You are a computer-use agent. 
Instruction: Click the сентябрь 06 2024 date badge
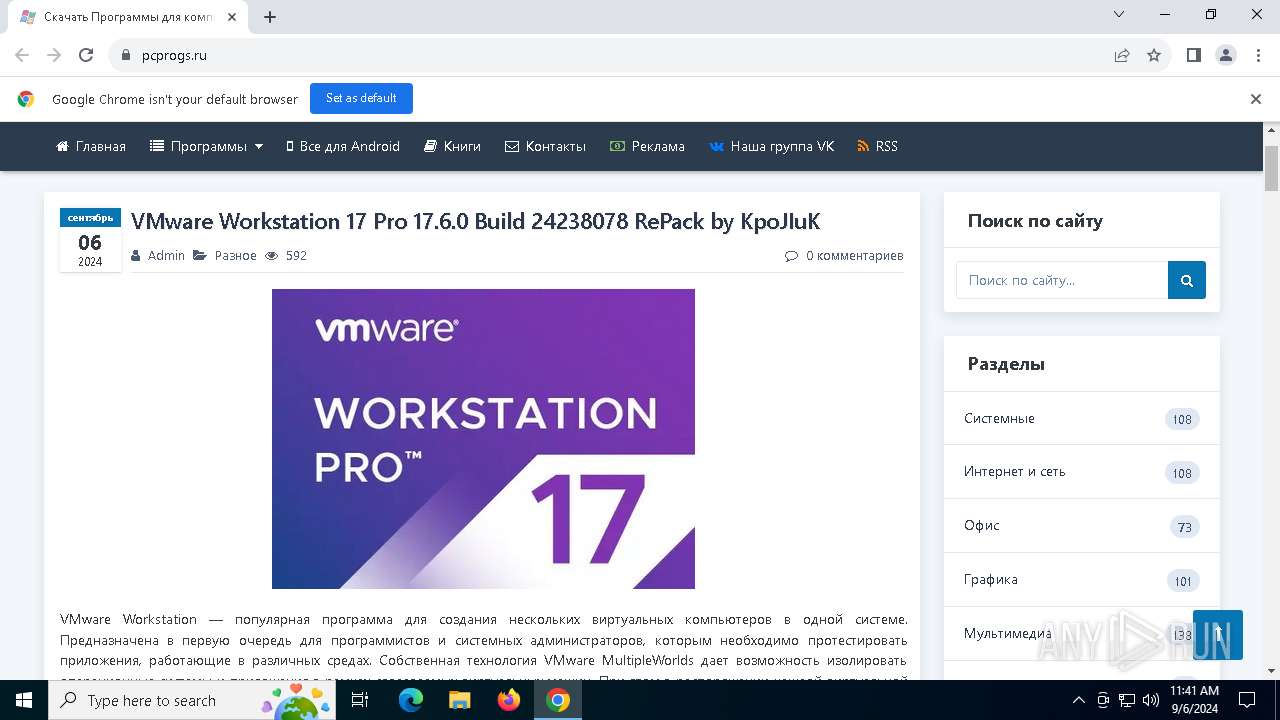pos(90,240)
